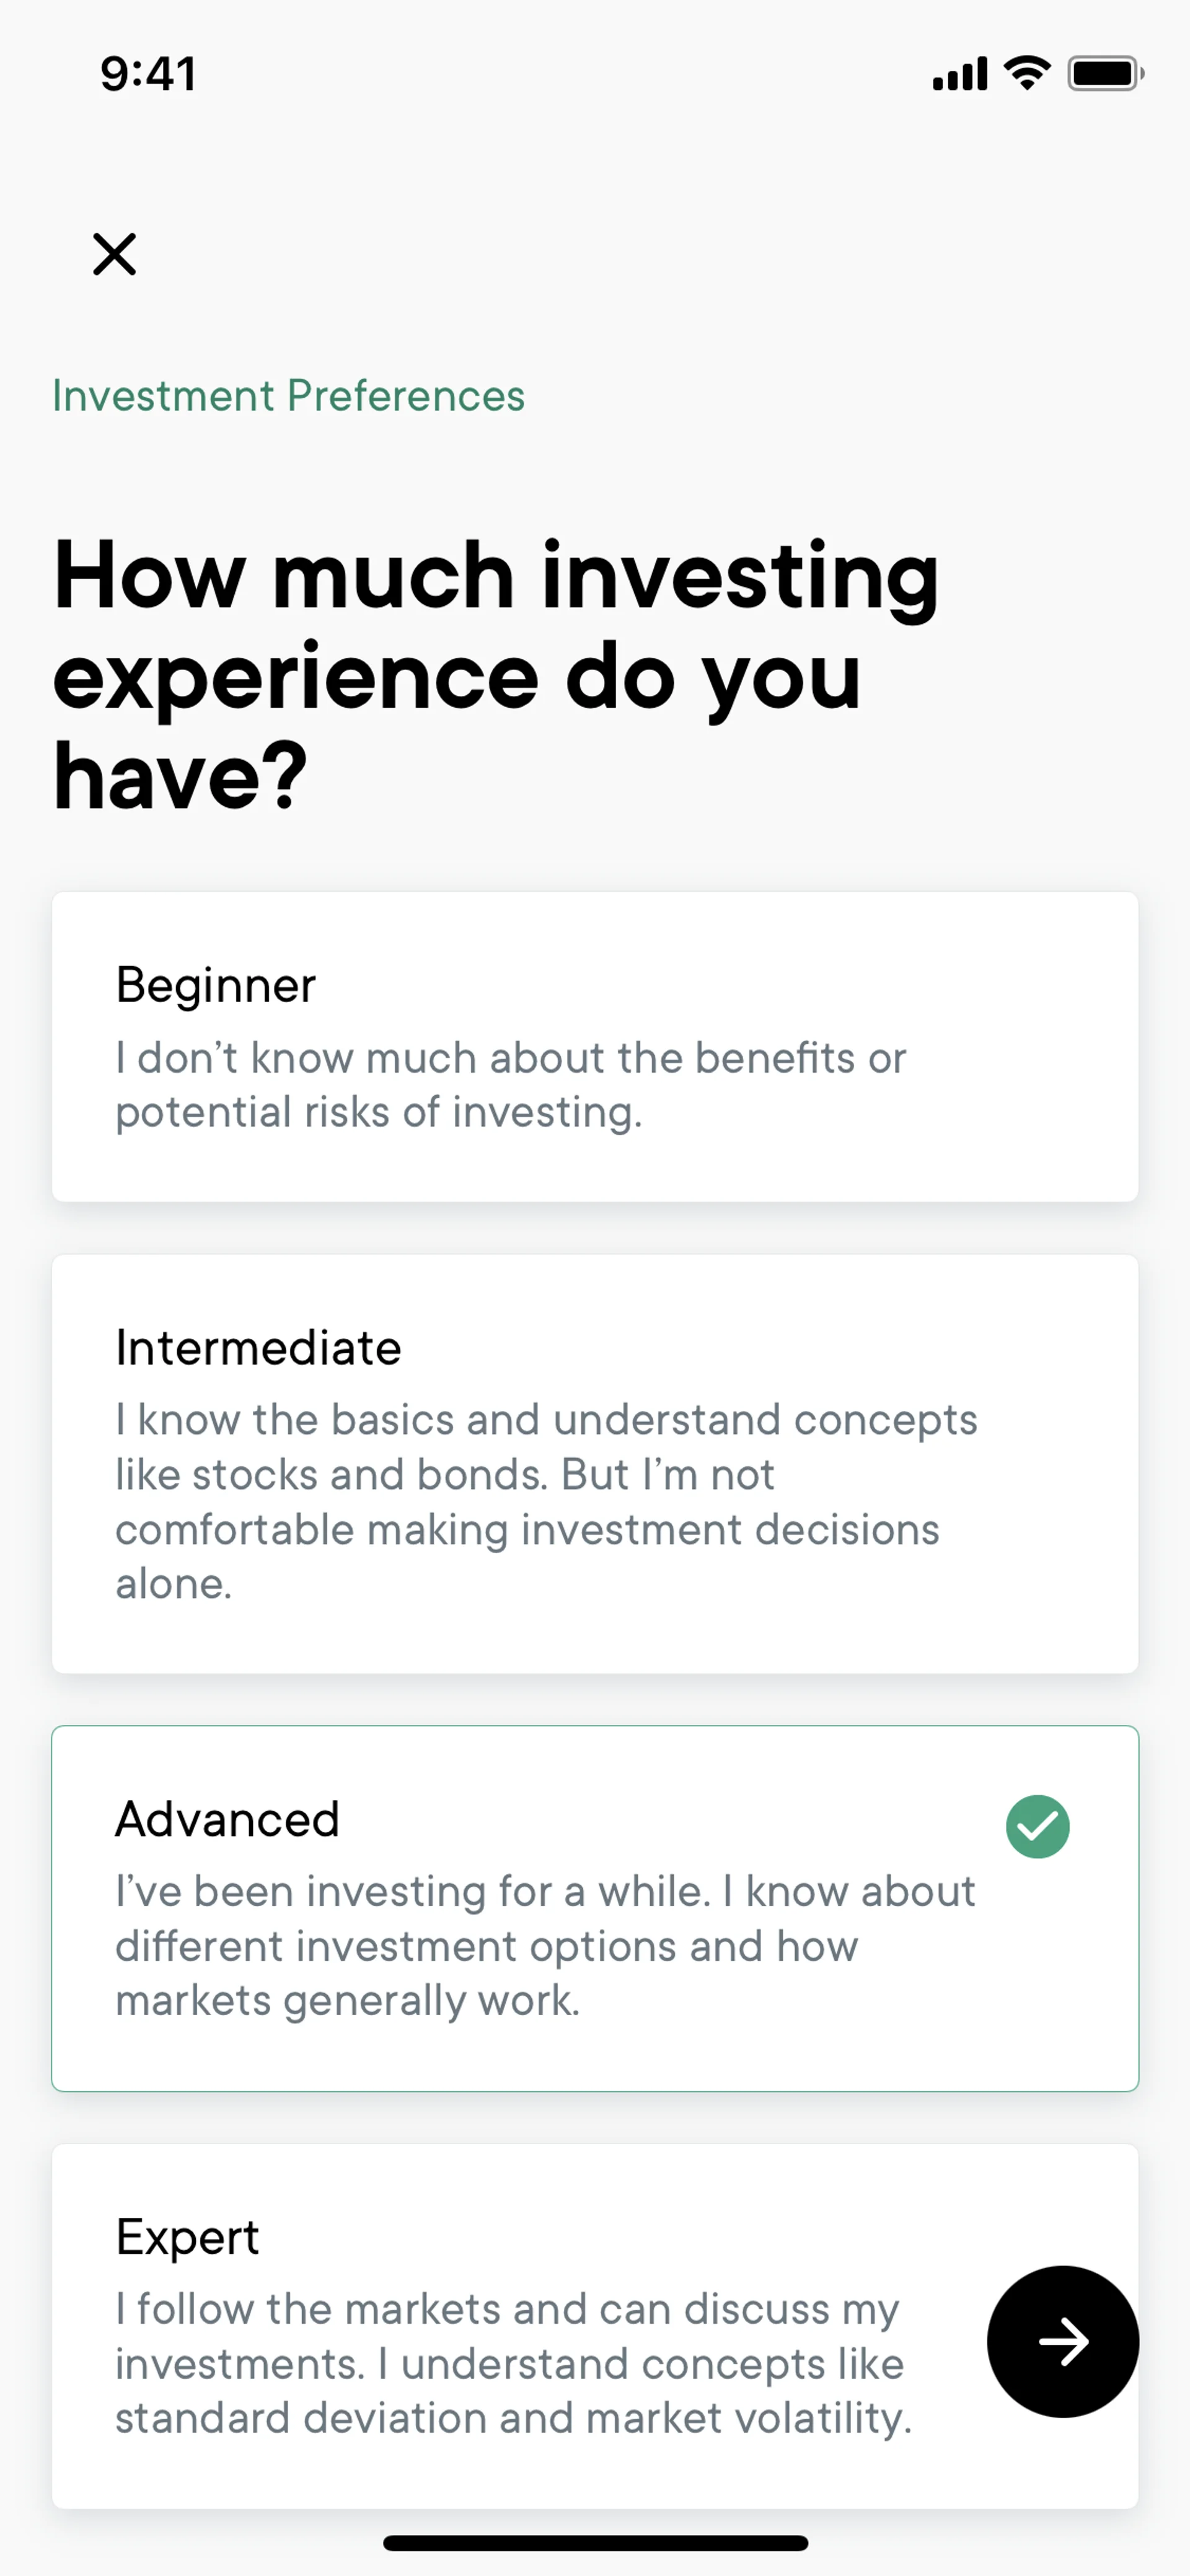Viewport: 1190px width, 2576px height.
Task: Open the Investment Preferences section link
Action: pyautogui.click(x=288, y=396)
